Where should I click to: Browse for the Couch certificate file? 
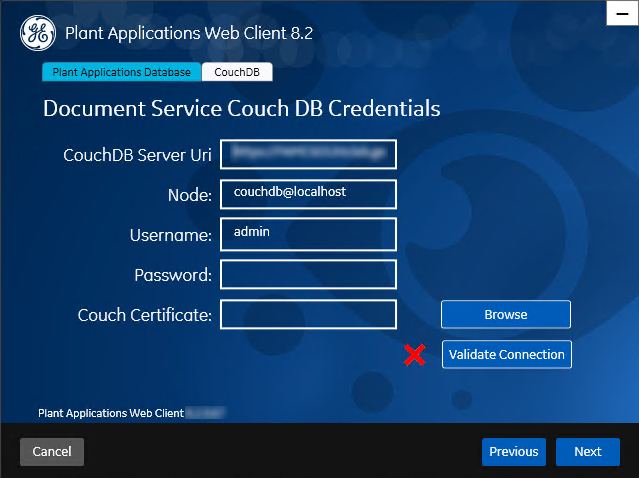[x=506, y=315]
